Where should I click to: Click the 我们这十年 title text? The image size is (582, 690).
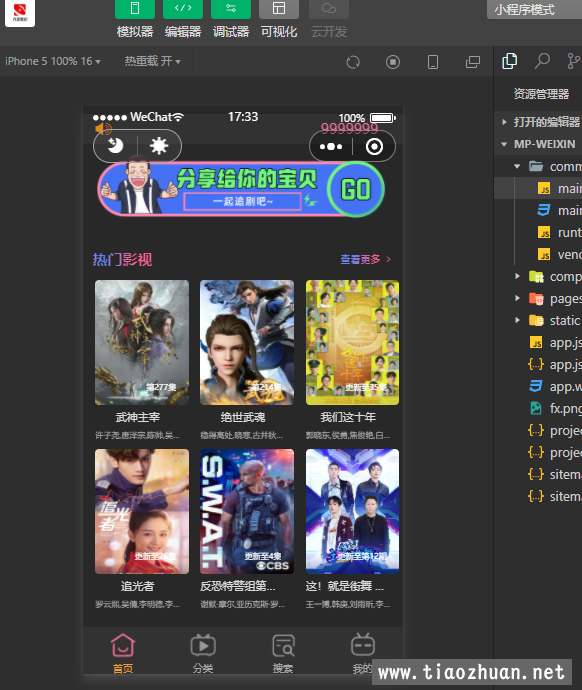[348, 417]
